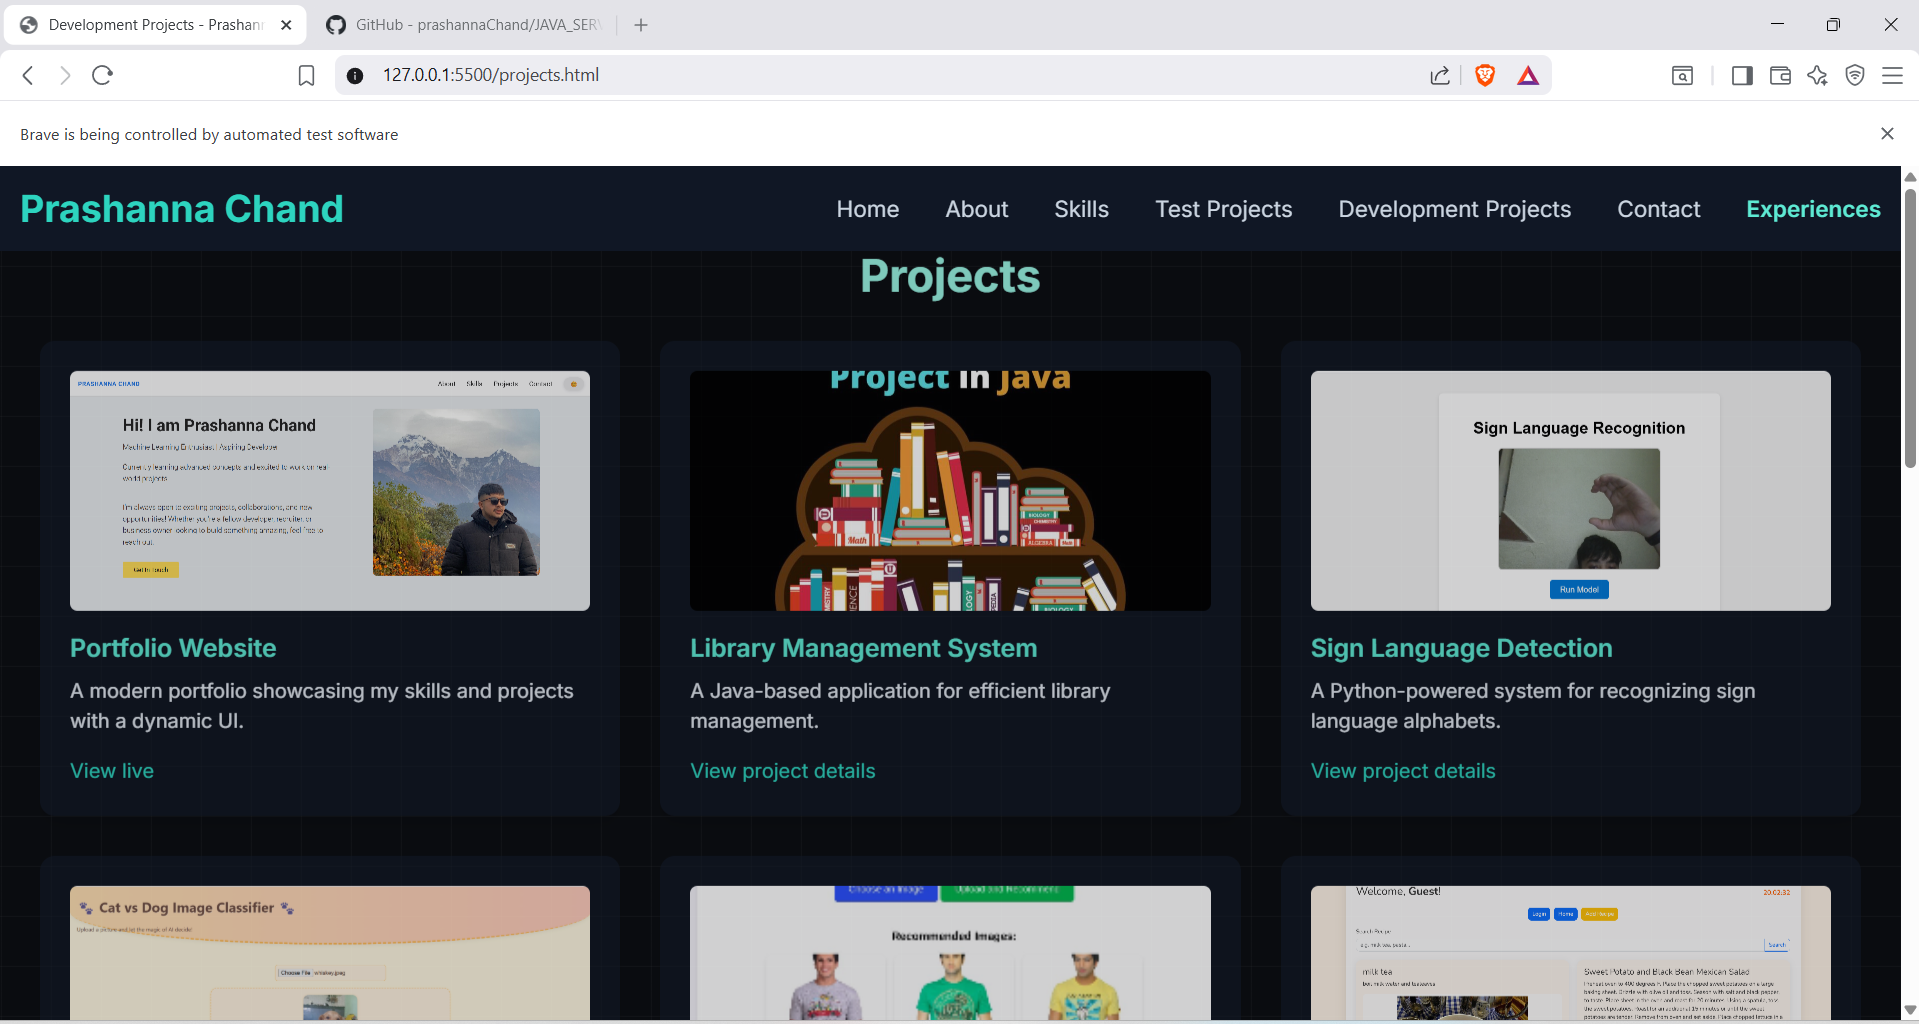Viewport: 1919px width, 1024px height.
Task: Close the Development Projects tab
Action: [286, 25]
